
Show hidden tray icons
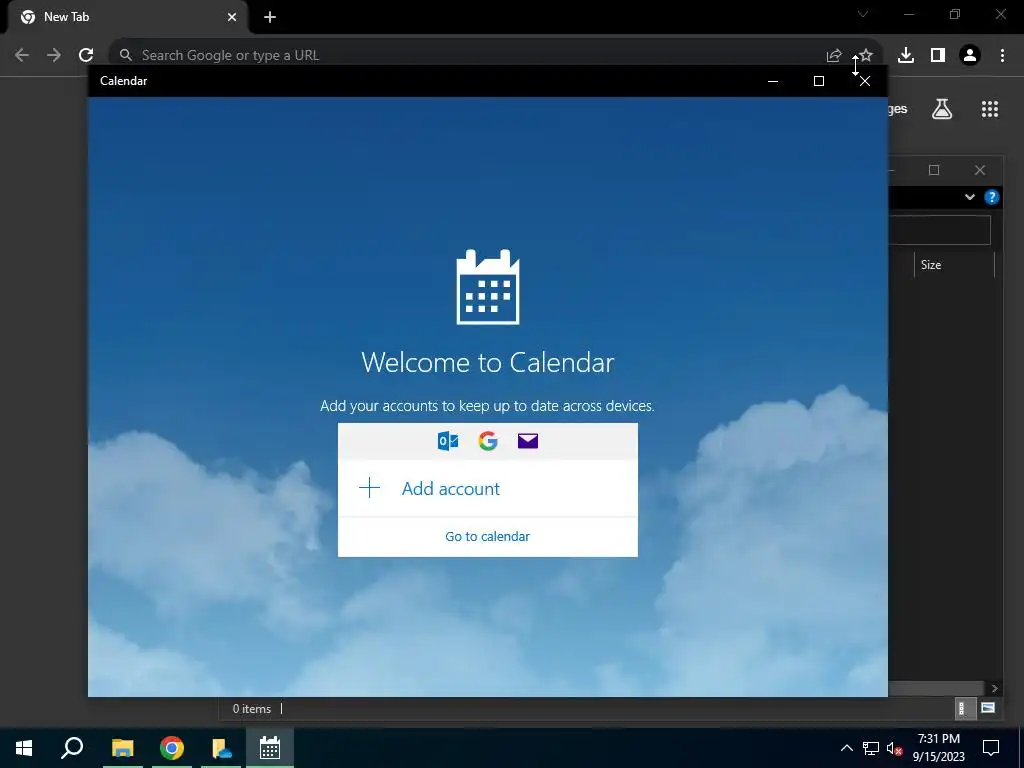(846, 748)
